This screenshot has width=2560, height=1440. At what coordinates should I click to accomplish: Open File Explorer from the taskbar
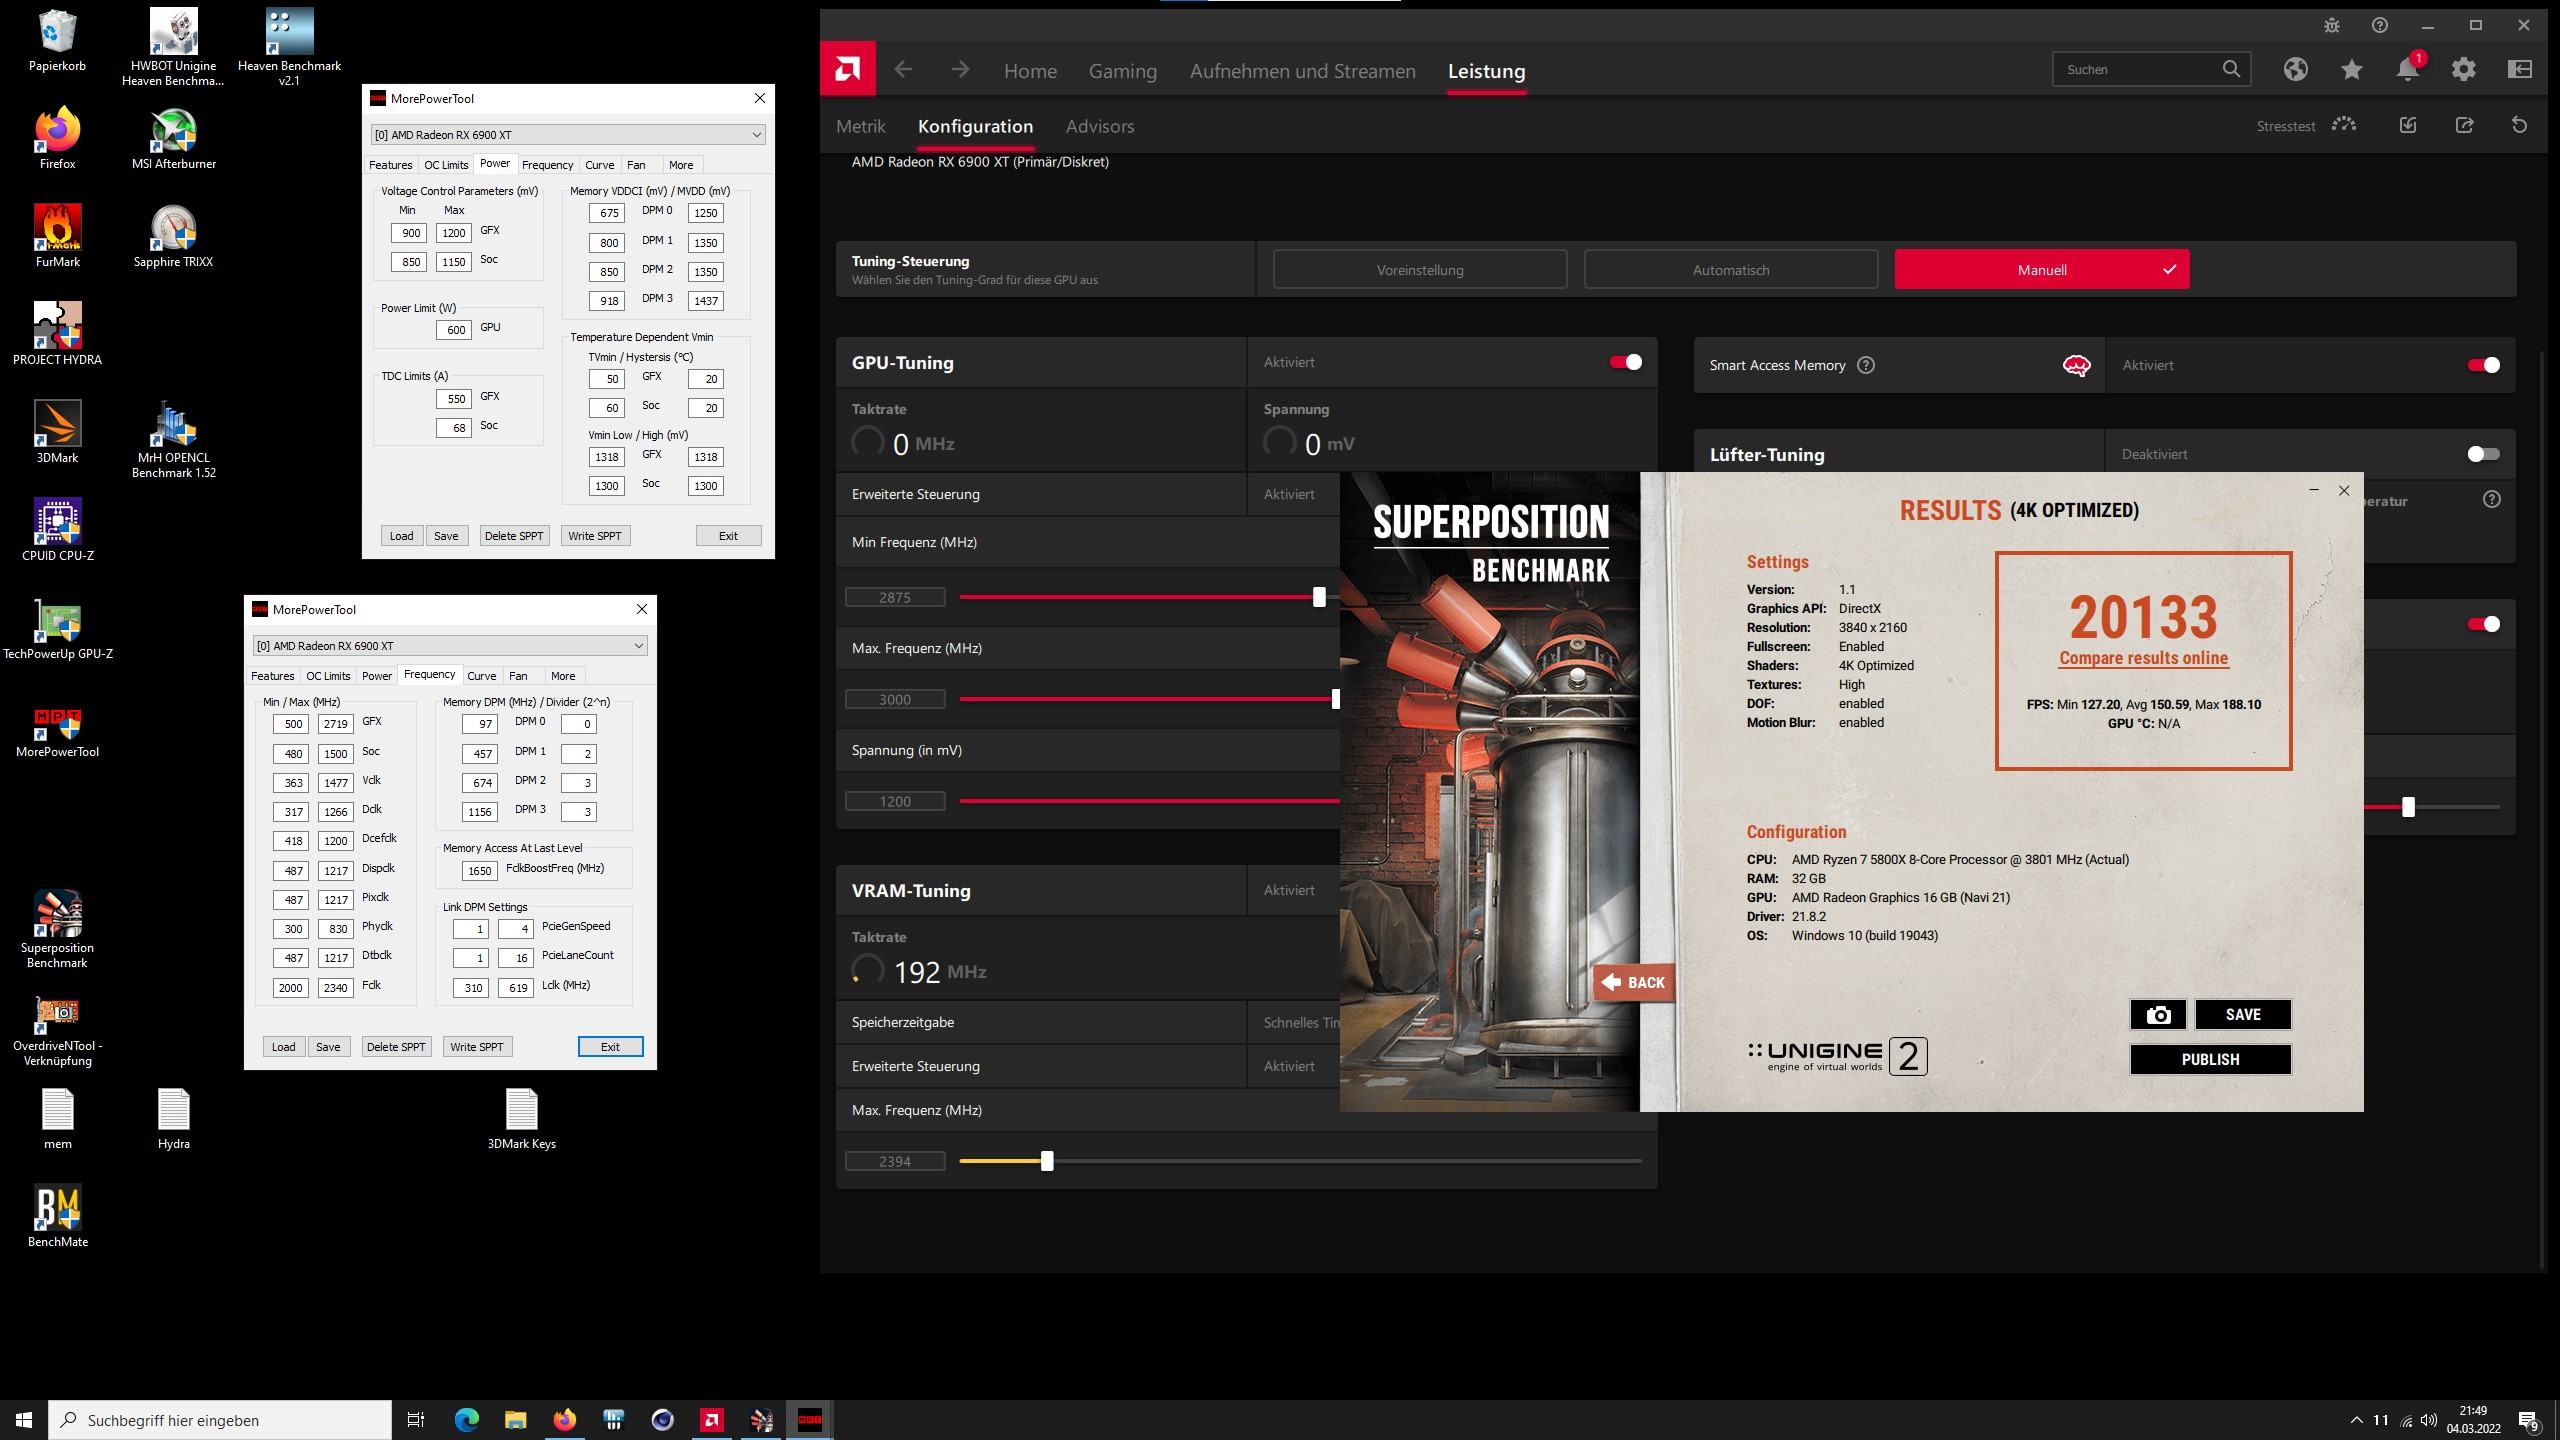point(515,1419)
